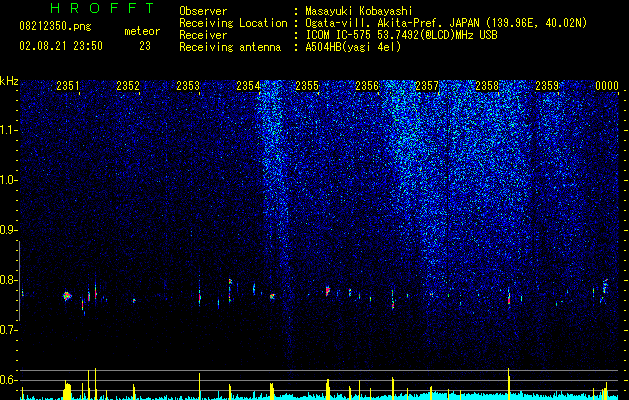Click the 2351 time marker

(68, 86)
